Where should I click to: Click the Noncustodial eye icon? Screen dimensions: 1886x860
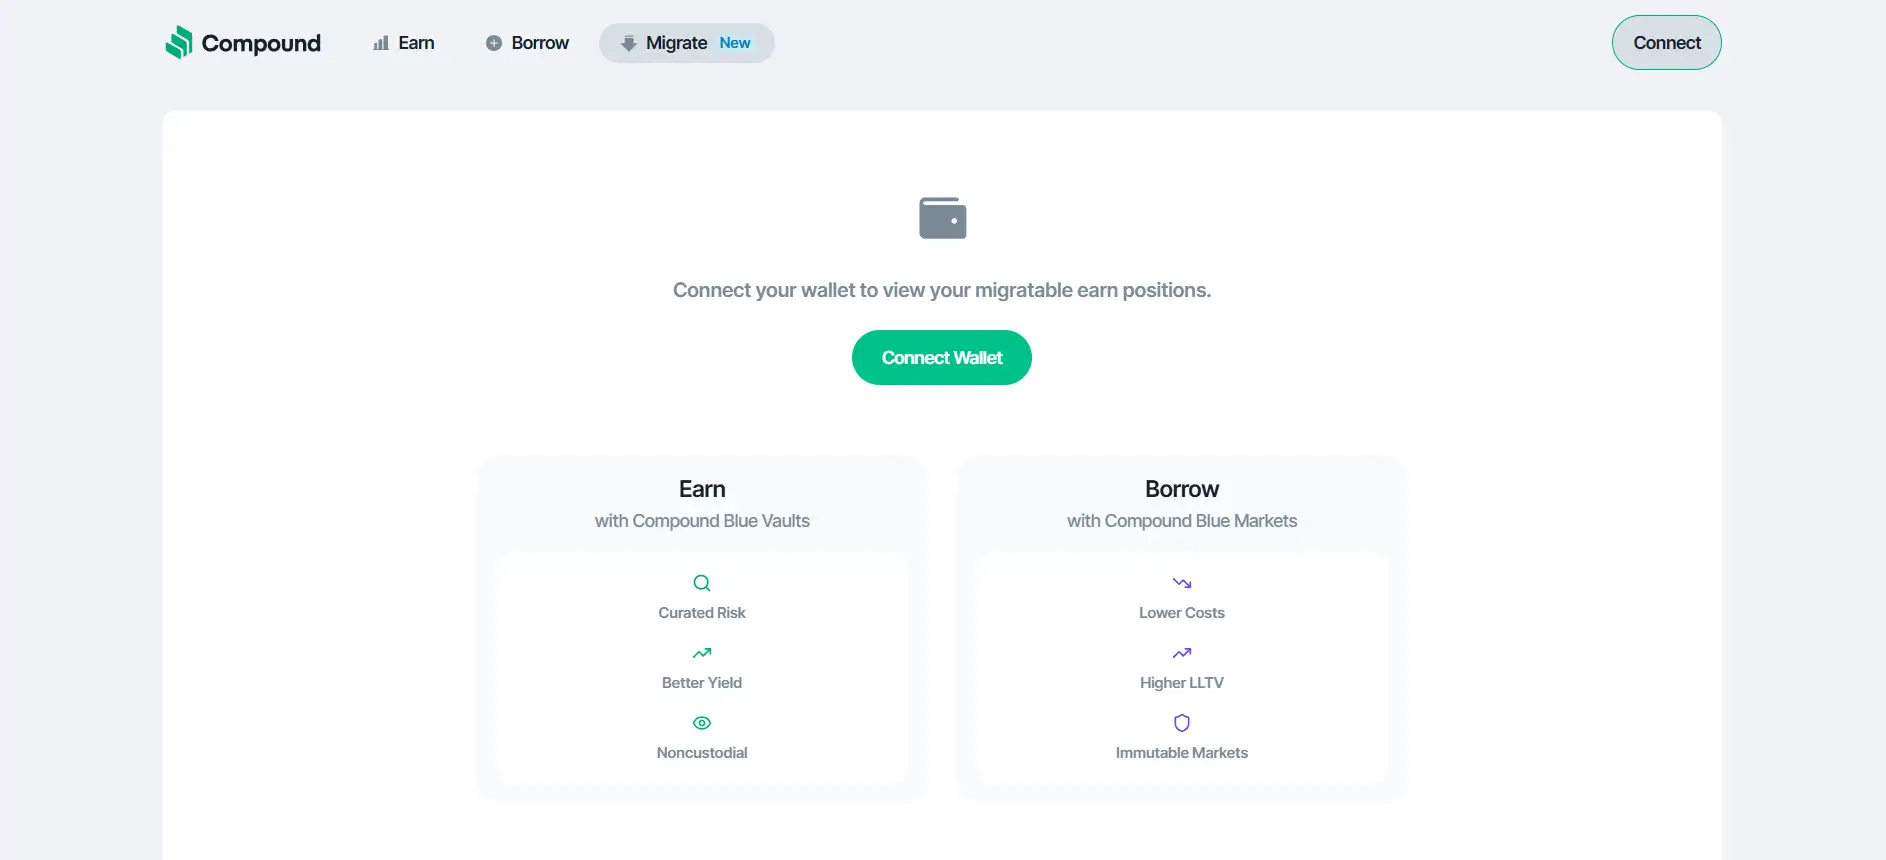[x=702, y=723]
